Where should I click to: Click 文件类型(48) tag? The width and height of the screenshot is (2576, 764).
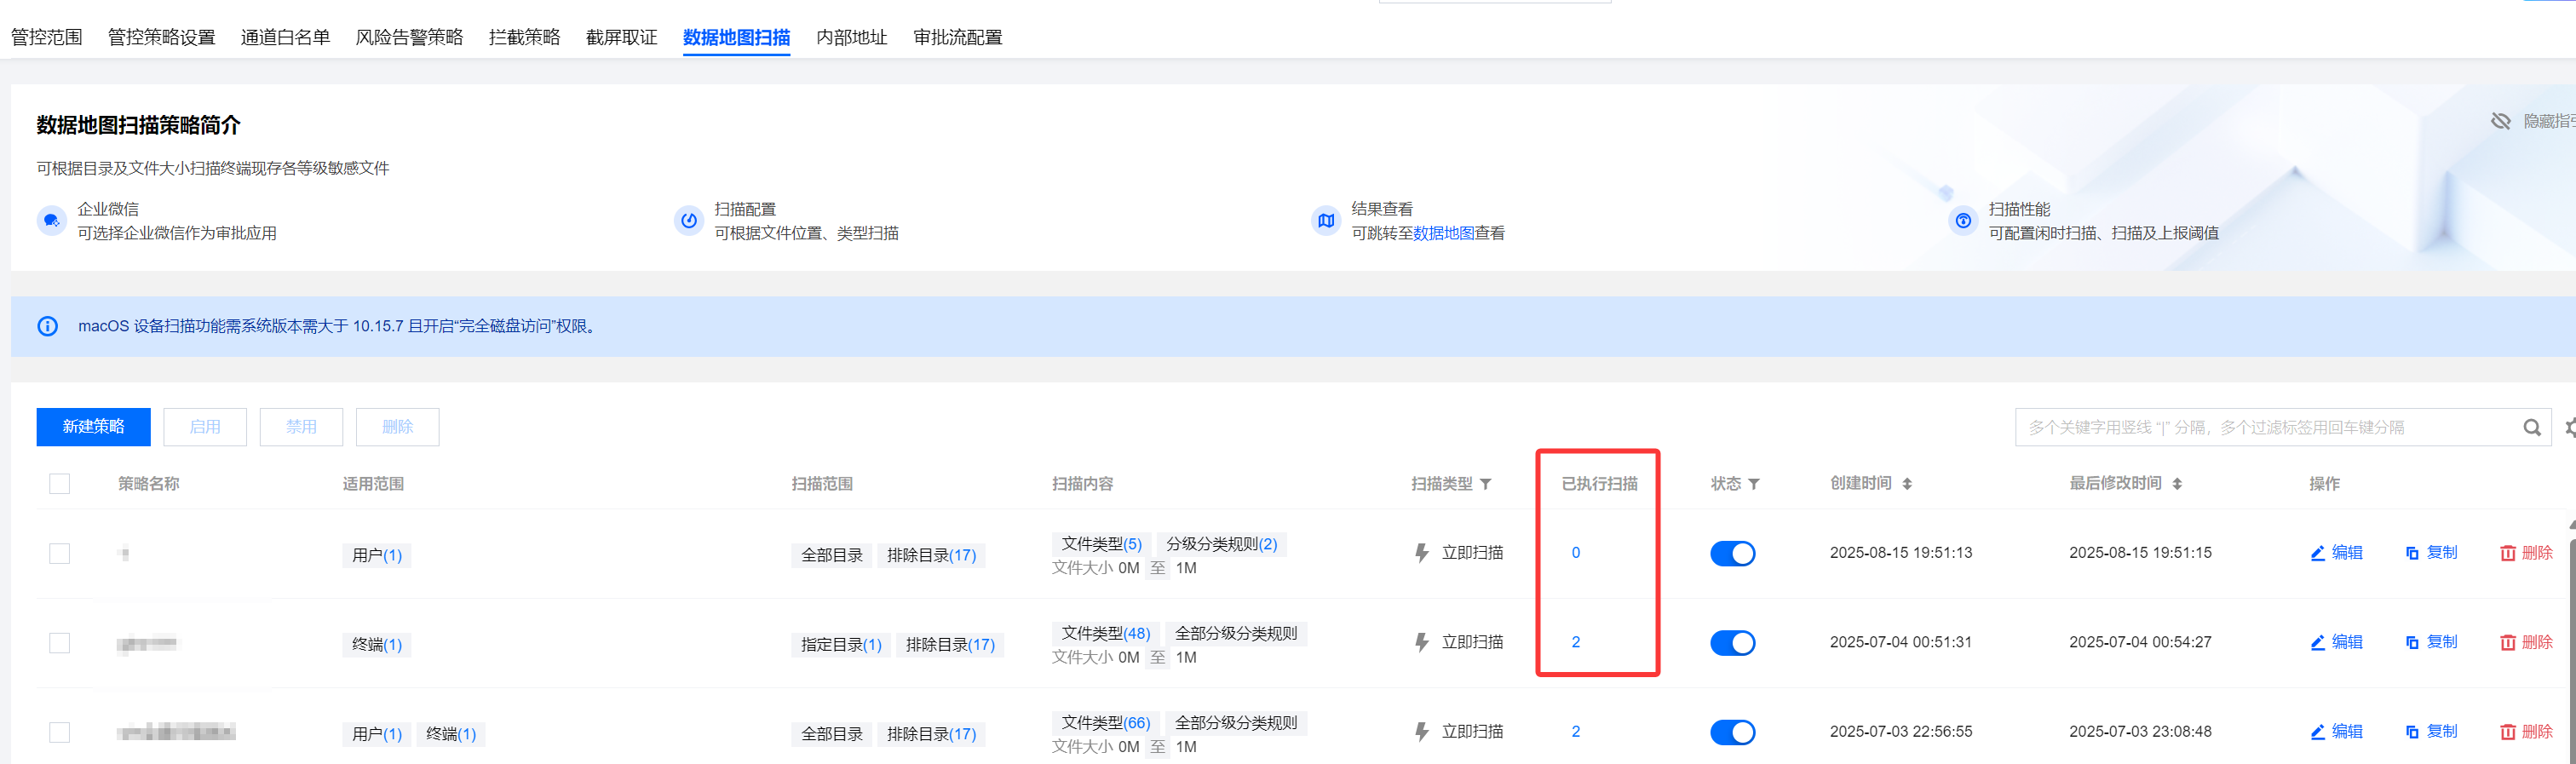pyautogui.click(x=1105, y=634)
